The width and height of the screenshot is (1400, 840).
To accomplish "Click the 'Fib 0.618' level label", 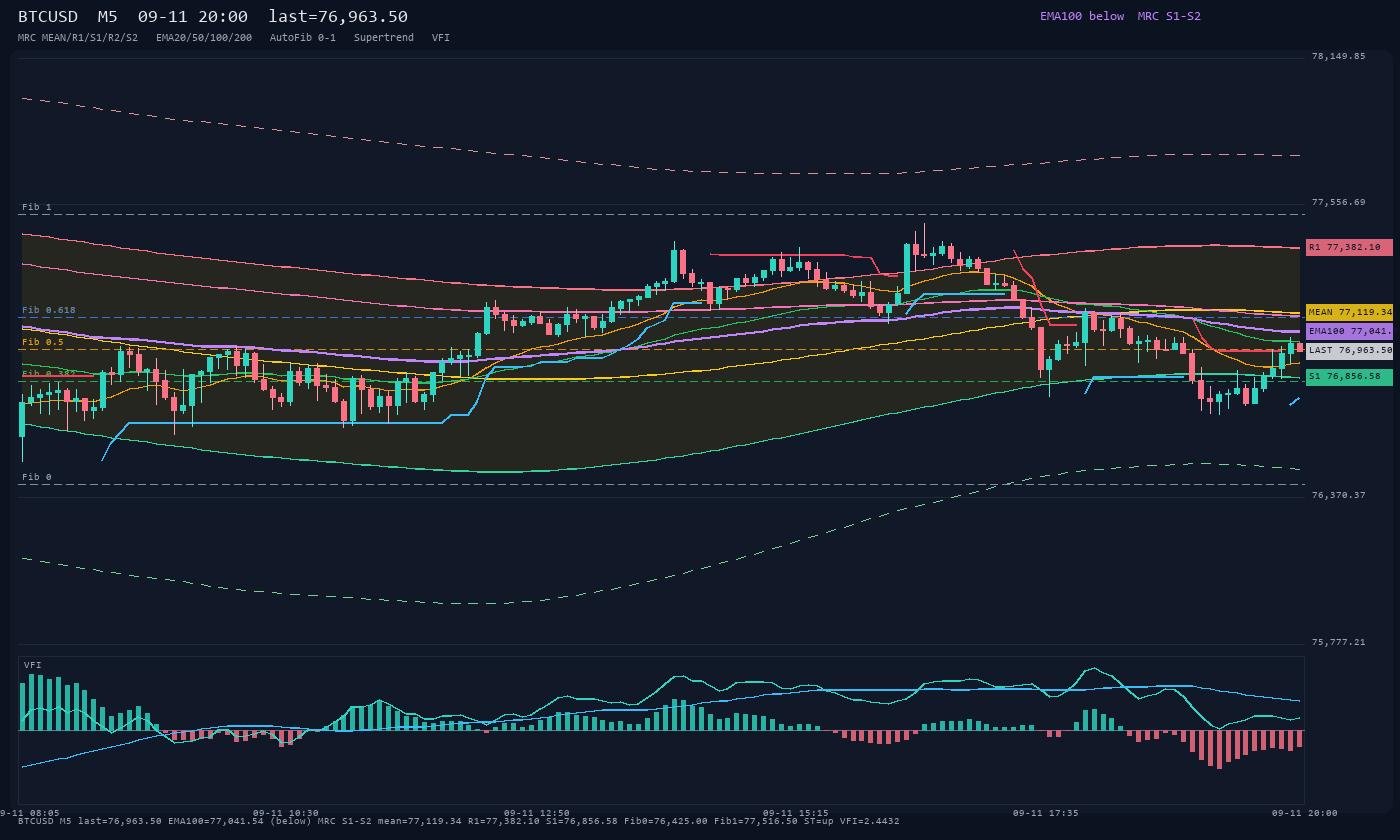I will pos(49,310).
